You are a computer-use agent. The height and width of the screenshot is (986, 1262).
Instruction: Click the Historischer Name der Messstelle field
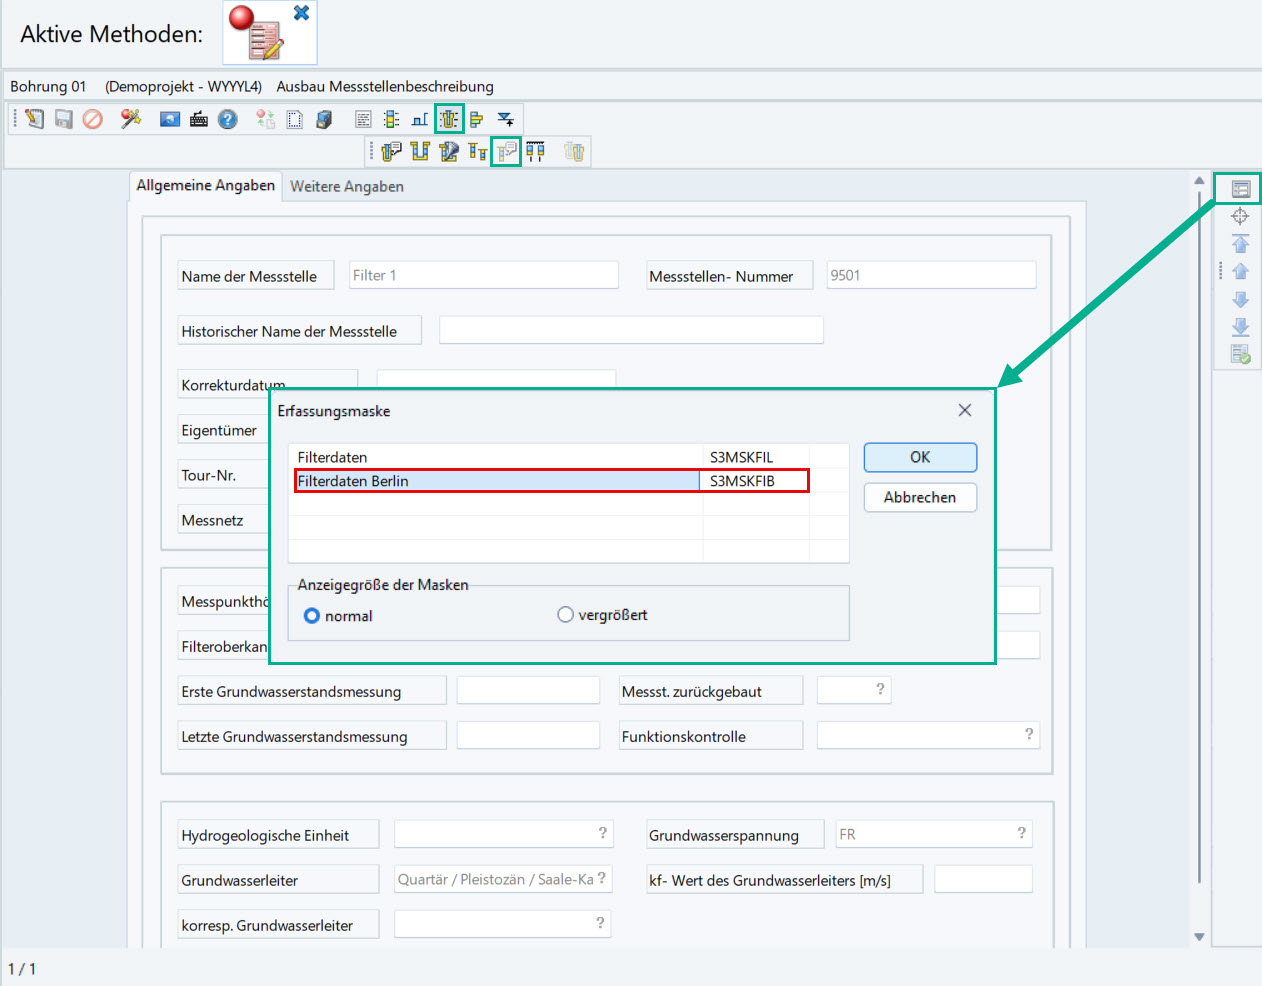coord(631,330)
